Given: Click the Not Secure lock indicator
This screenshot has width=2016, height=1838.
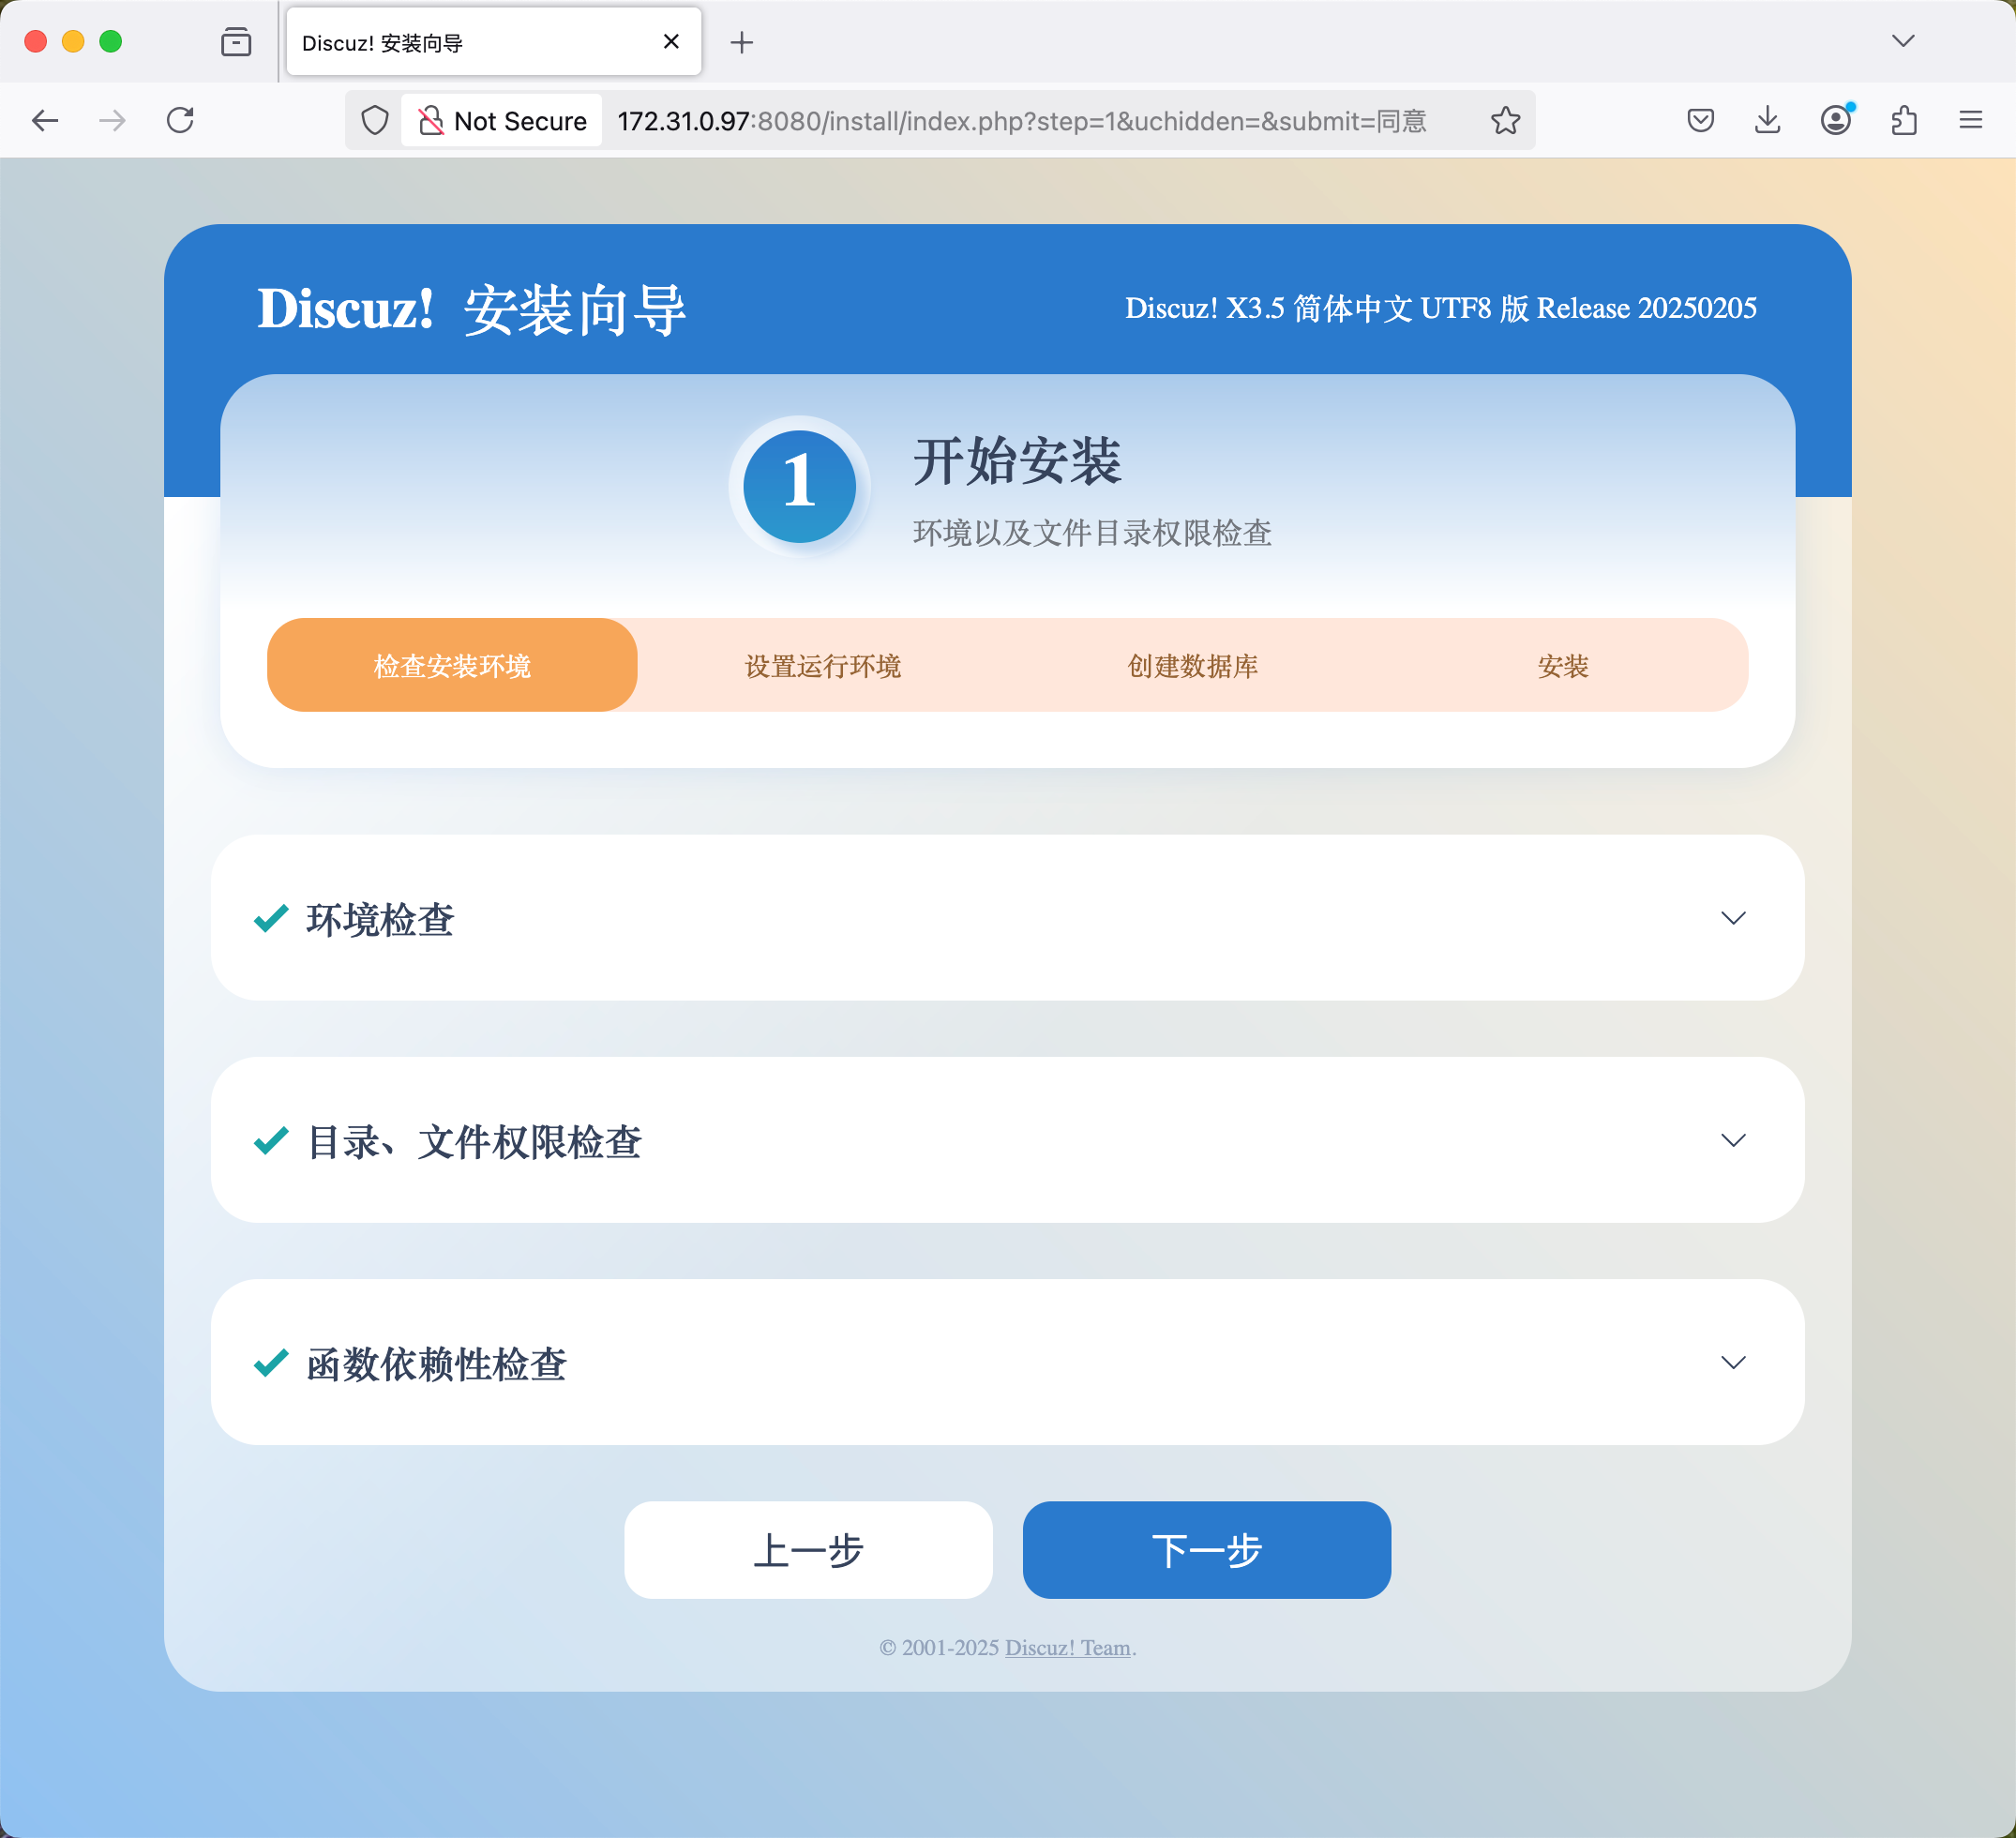Looking at the screenshot, I should click(x=503, y=121).
